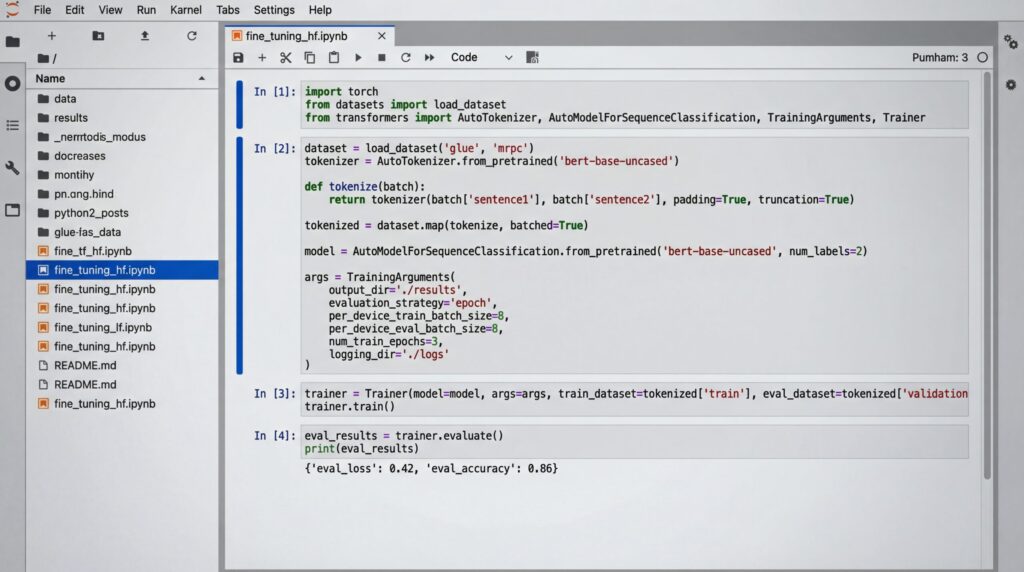Click the In [4]: prompt label
Viewport: 1024px width, 572px height.
pos(274,436)
